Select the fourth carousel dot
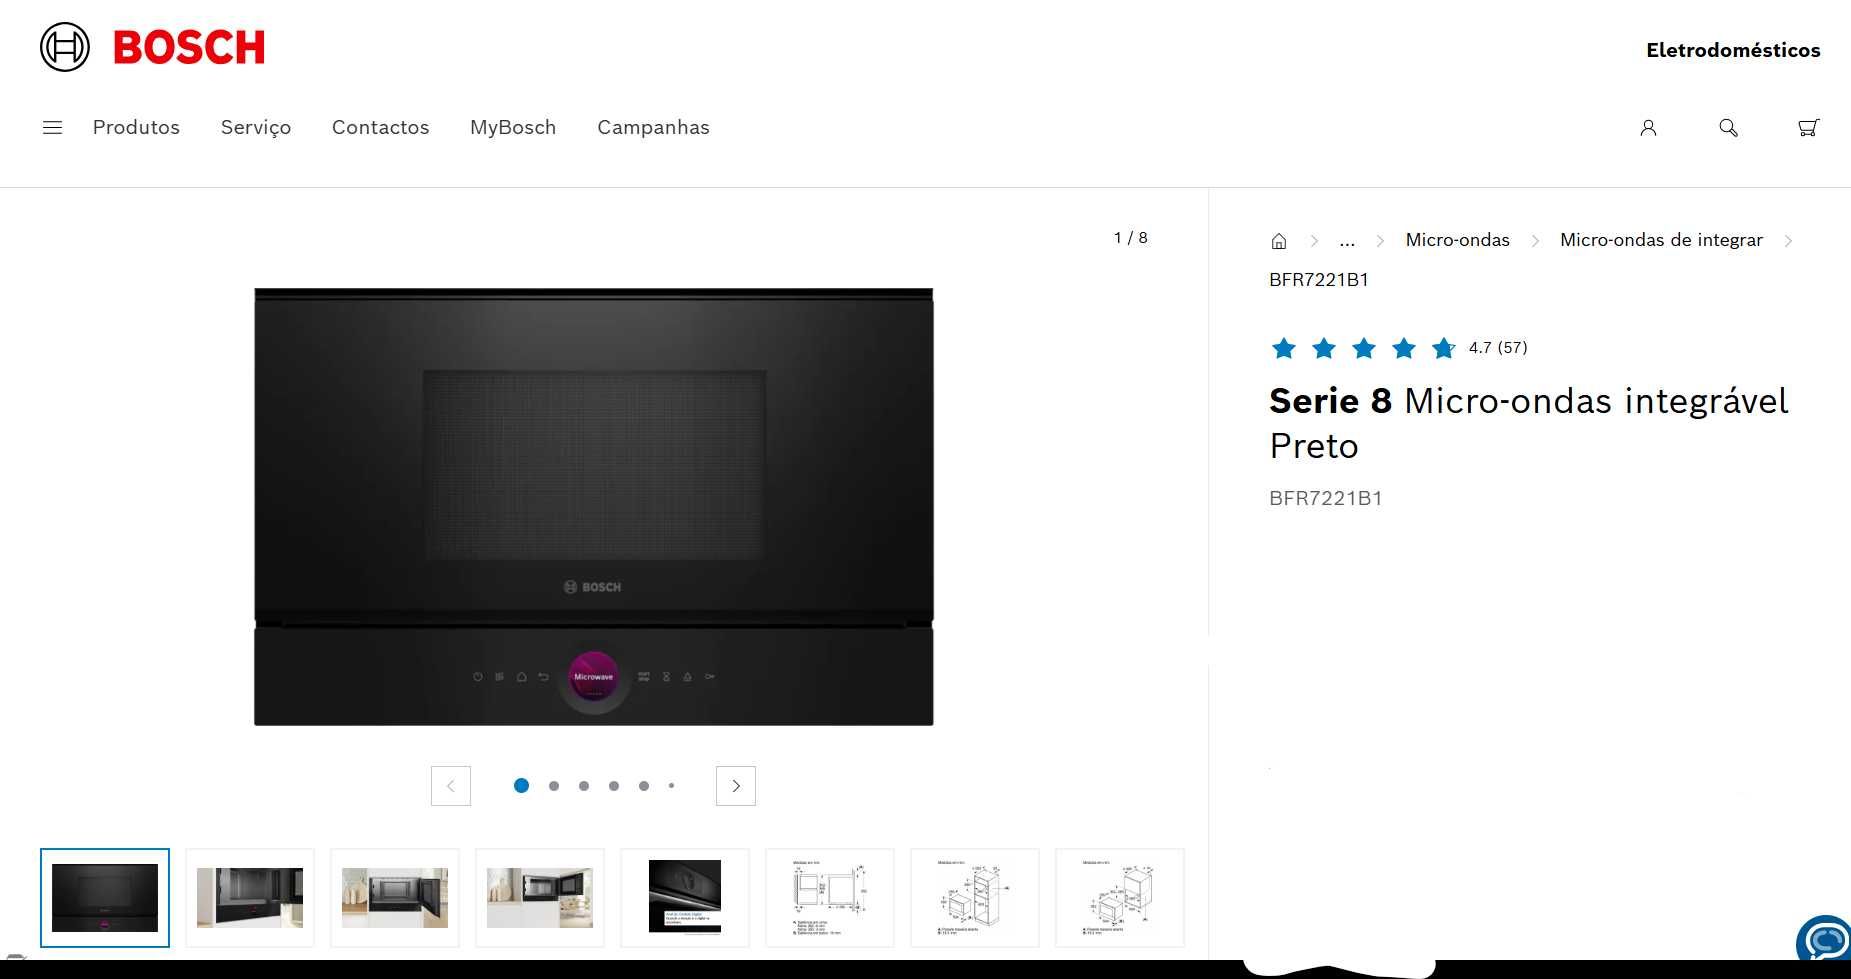The height and width of the screenshot is (979, 1851). click(614, 786)
